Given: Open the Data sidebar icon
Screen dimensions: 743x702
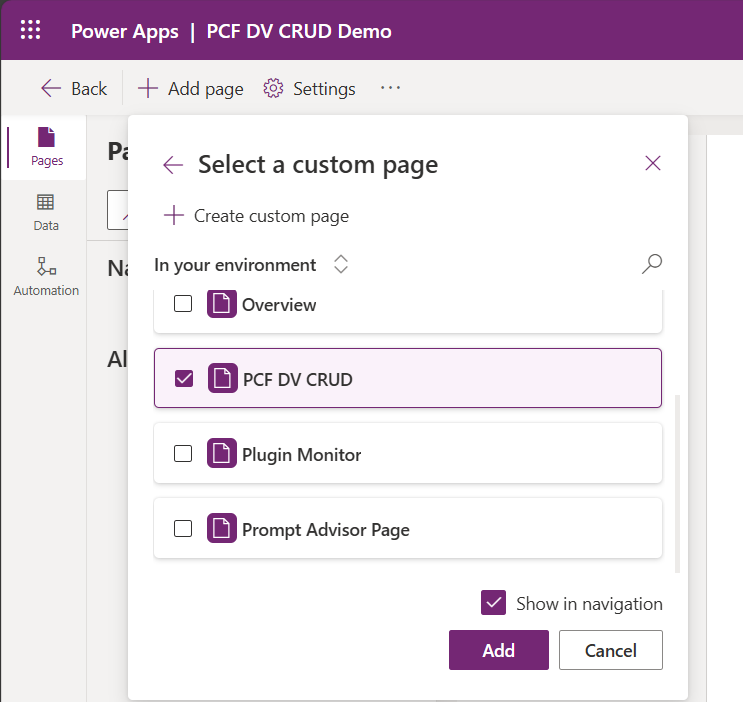Looking at the screenshot, I should [46, 212].
